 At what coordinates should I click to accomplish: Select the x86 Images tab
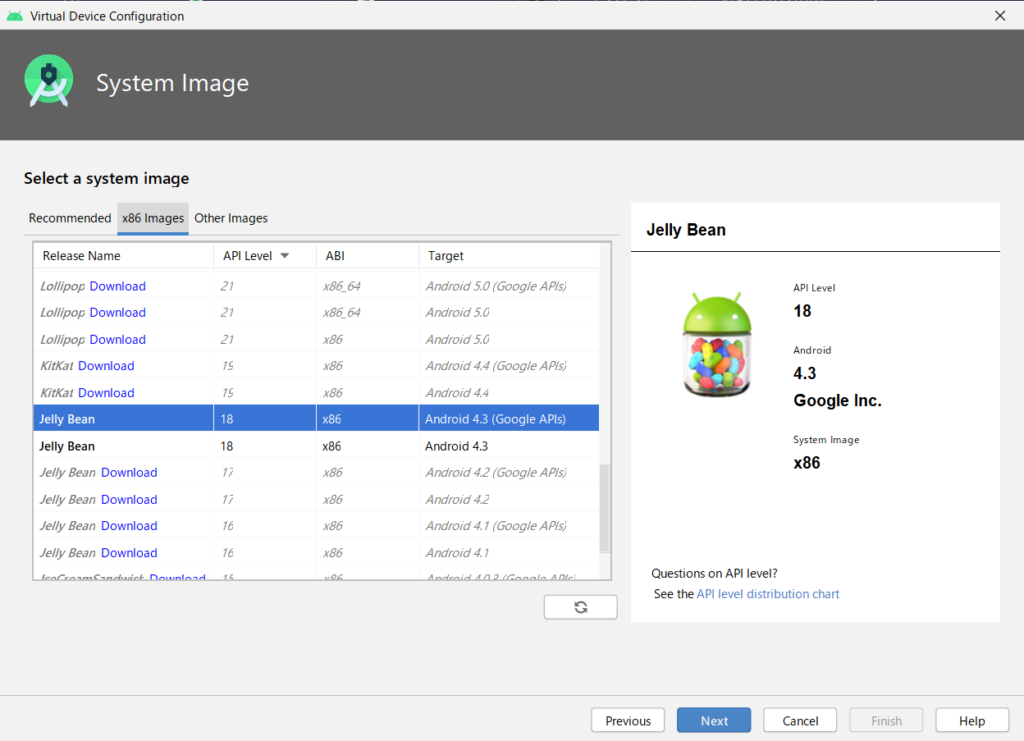(153, 218)
